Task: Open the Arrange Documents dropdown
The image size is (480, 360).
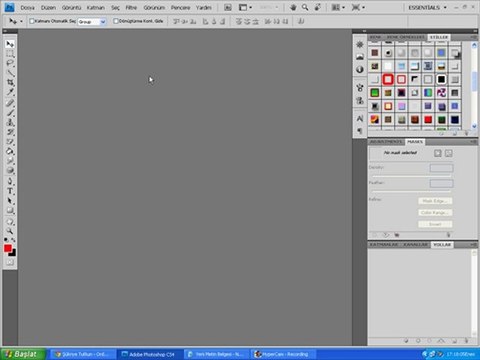Action: click(x=339, y=7)
